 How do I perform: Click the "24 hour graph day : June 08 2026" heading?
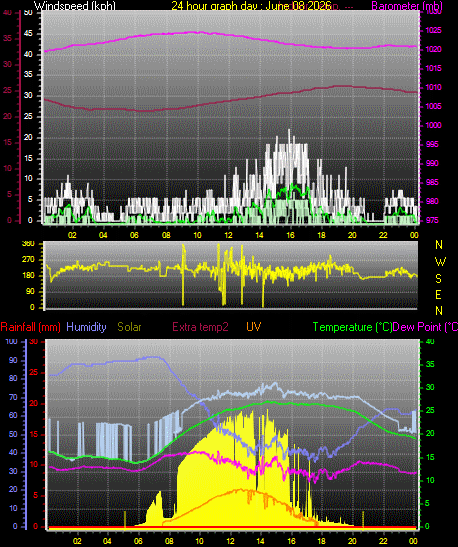(x=251, y=5)
